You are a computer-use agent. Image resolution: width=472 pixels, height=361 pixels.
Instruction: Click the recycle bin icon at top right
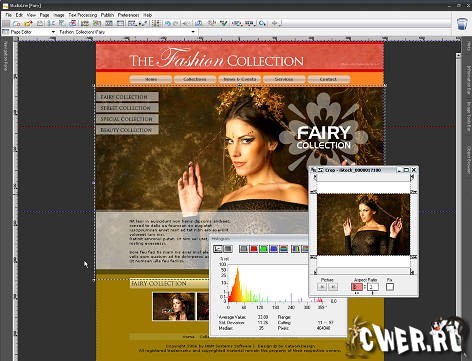tap(462, 24)
